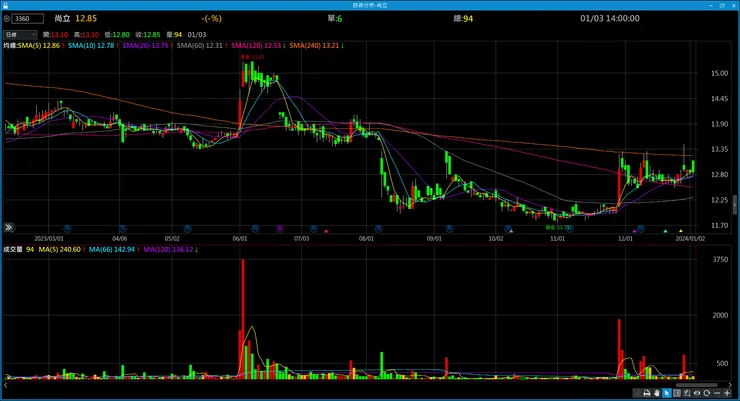Open the 日線 timeframe dropdown

pyautogui.click(x=20, y=34)
